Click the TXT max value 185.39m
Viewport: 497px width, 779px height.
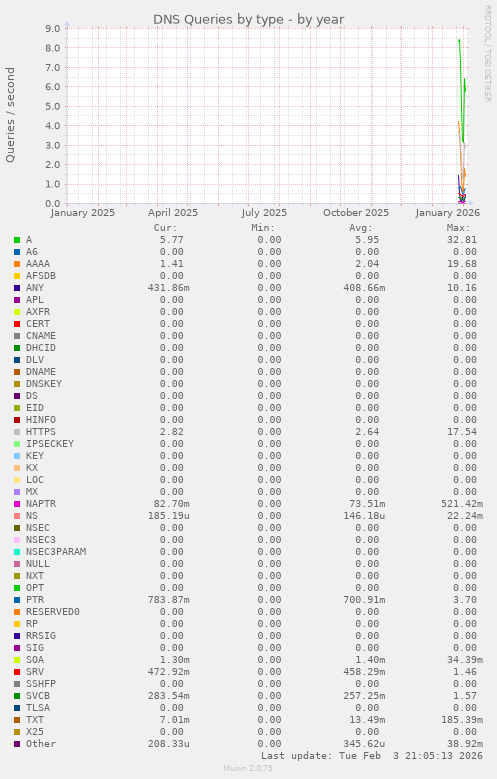[x=462, y=720]
